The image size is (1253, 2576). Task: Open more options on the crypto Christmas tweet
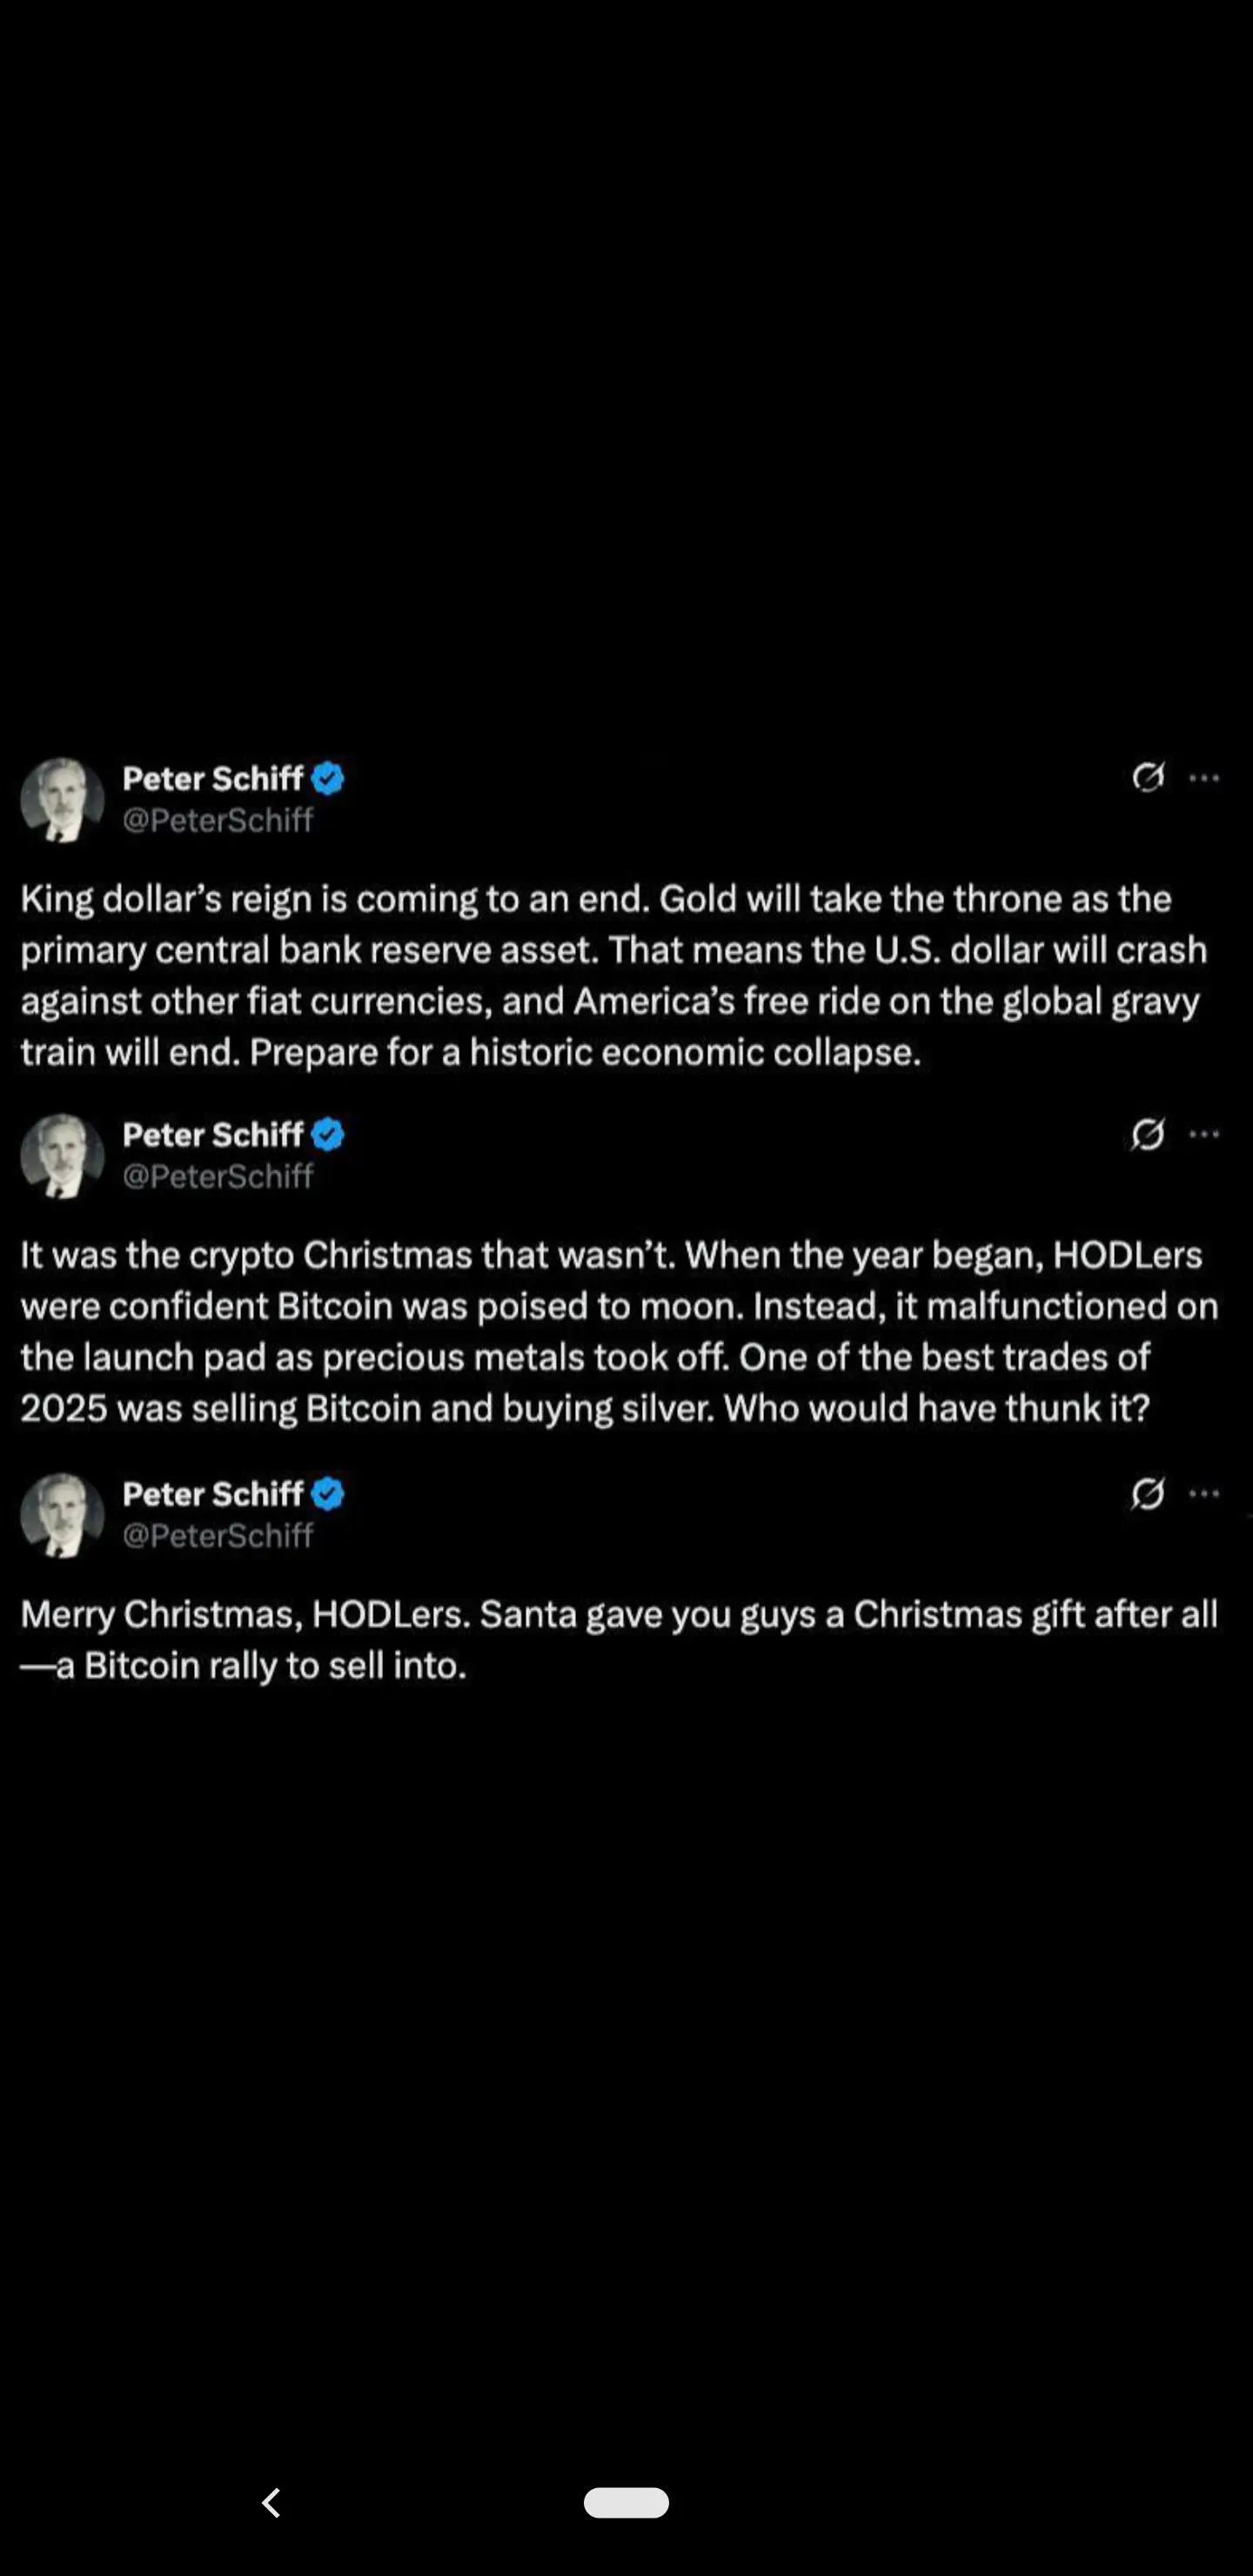(x=1204, y=1134)
